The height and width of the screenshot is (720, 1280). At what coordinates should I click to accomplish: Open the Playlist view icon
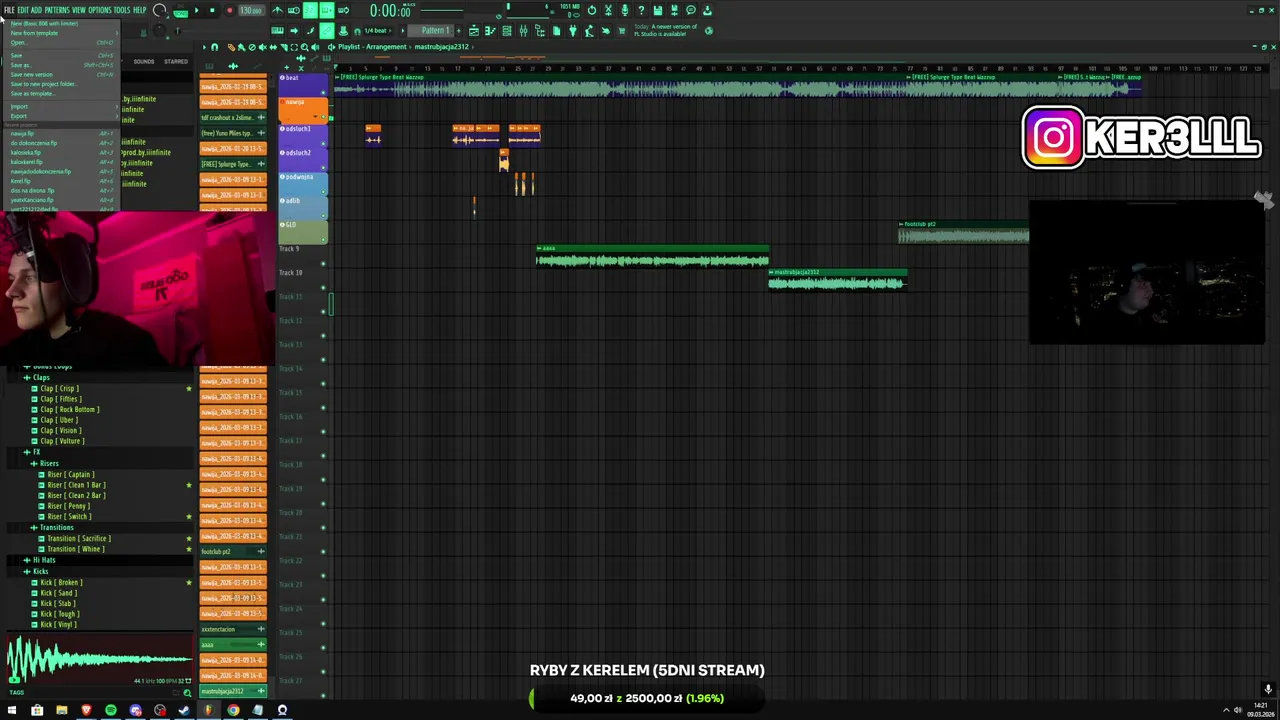point(474,31)
